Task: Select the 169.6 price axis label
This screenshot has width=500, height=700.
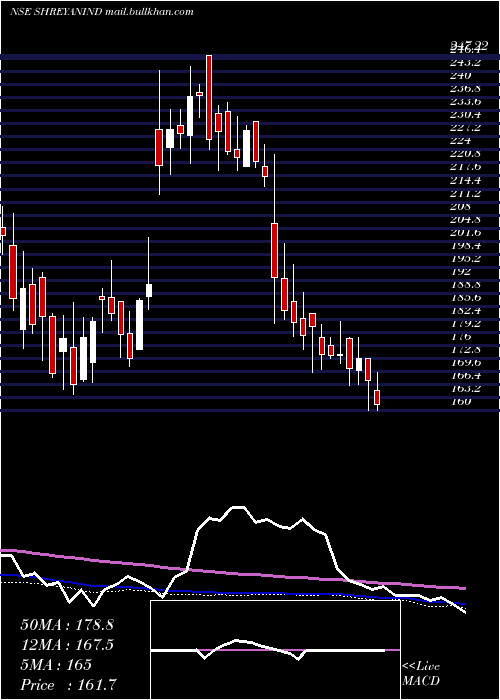Action: pyautogui.click(x=465, y=362)
